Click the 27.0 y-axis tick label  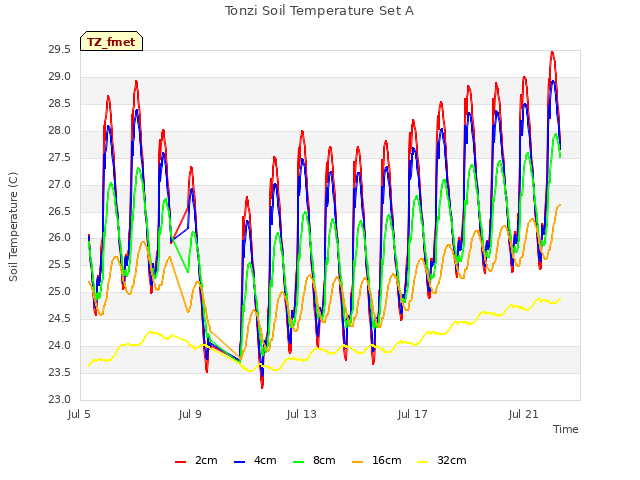60,184
